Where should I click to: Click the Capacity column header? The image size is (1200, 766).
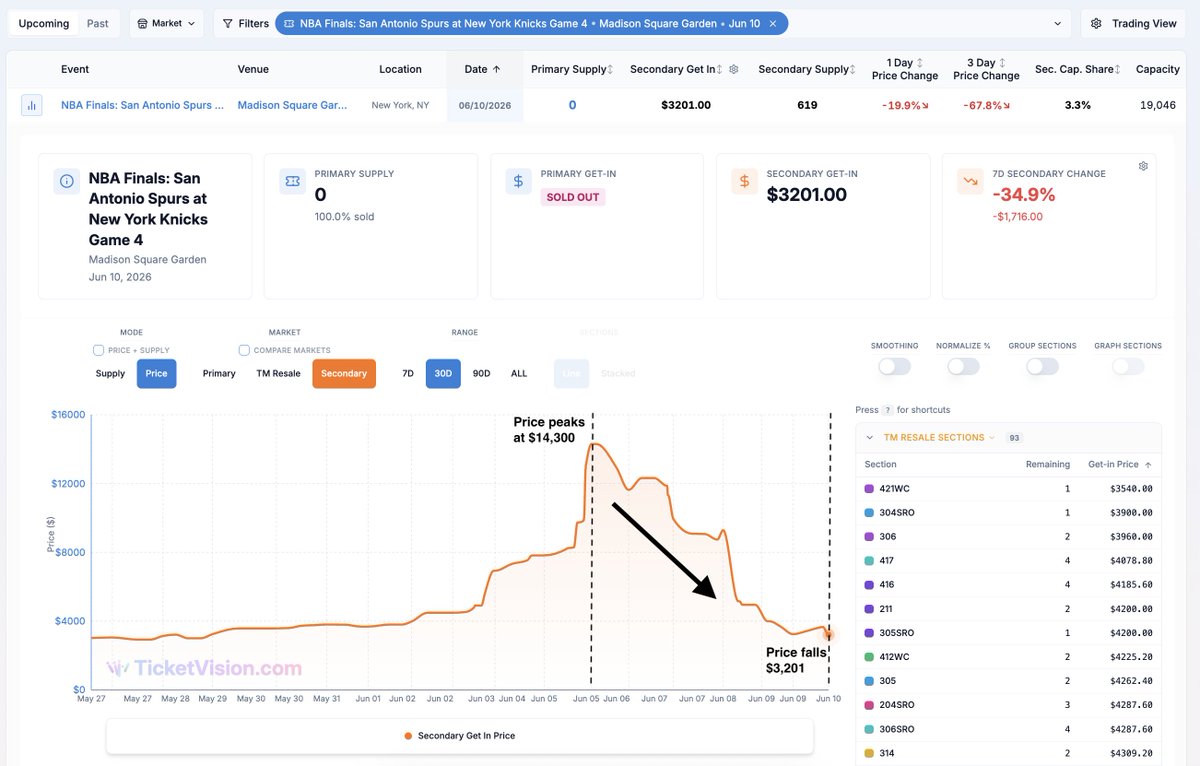pos(1157,69)
